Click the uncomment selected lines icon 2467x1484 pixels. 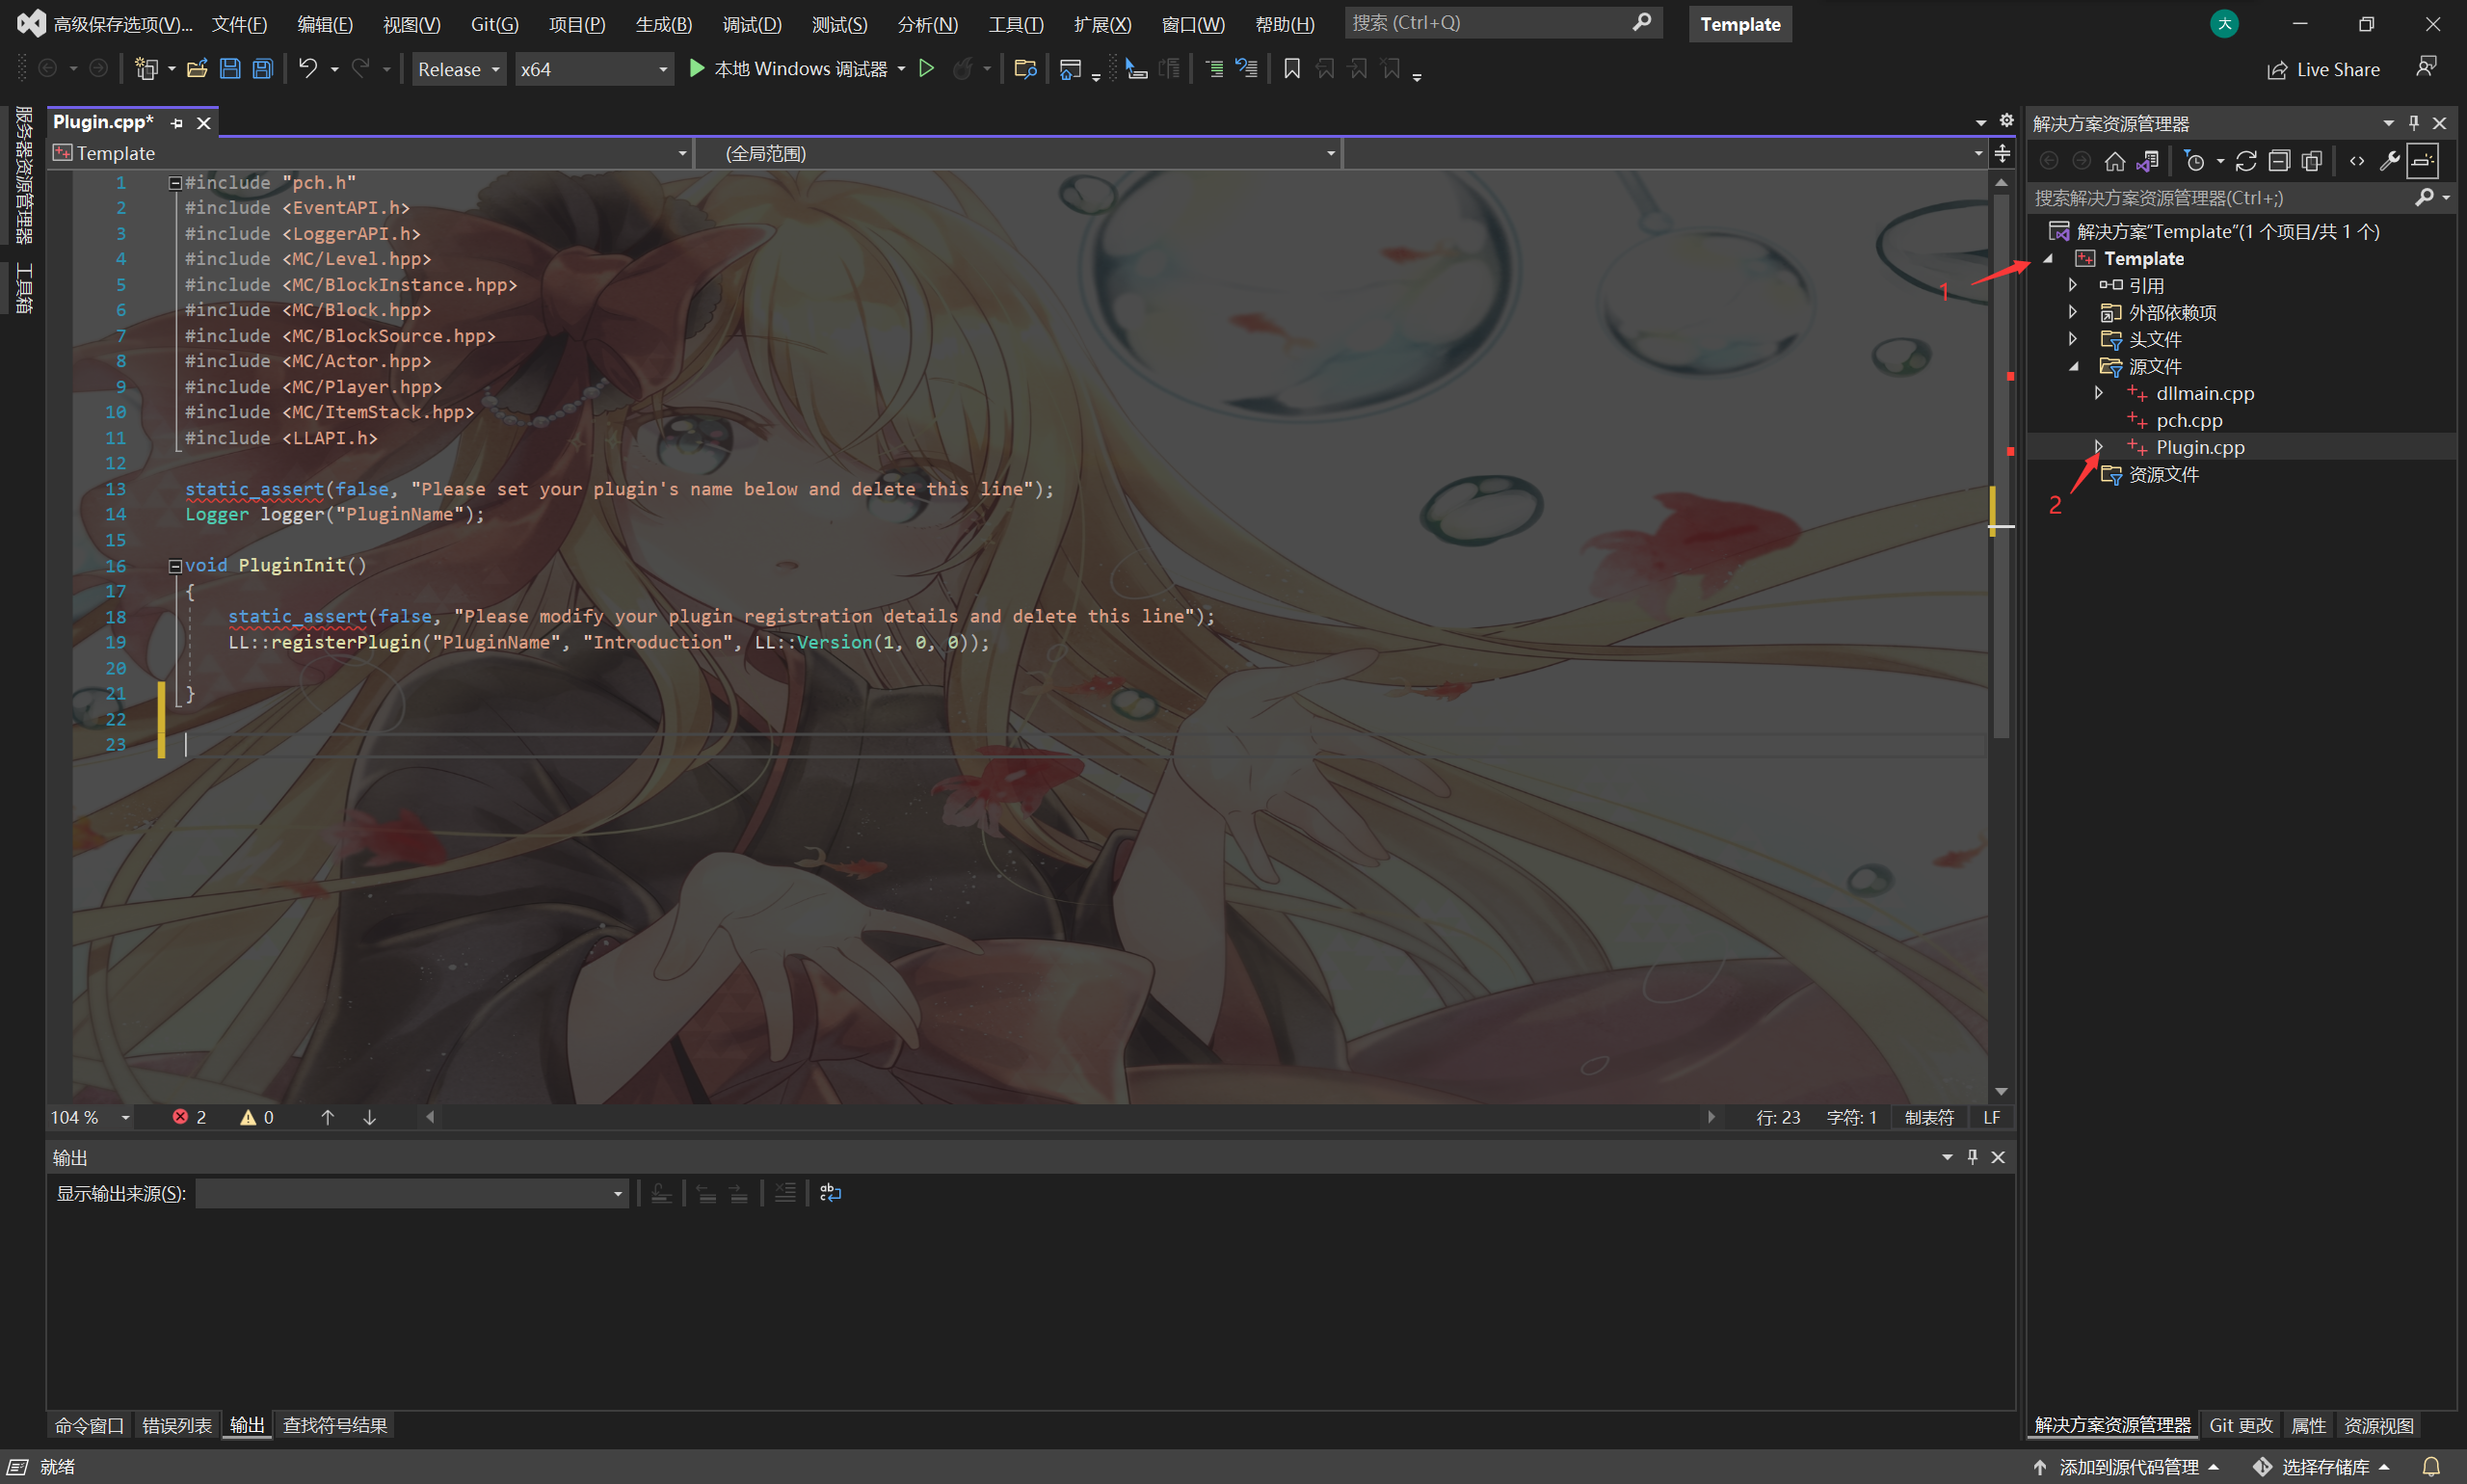click(1247, 69)
